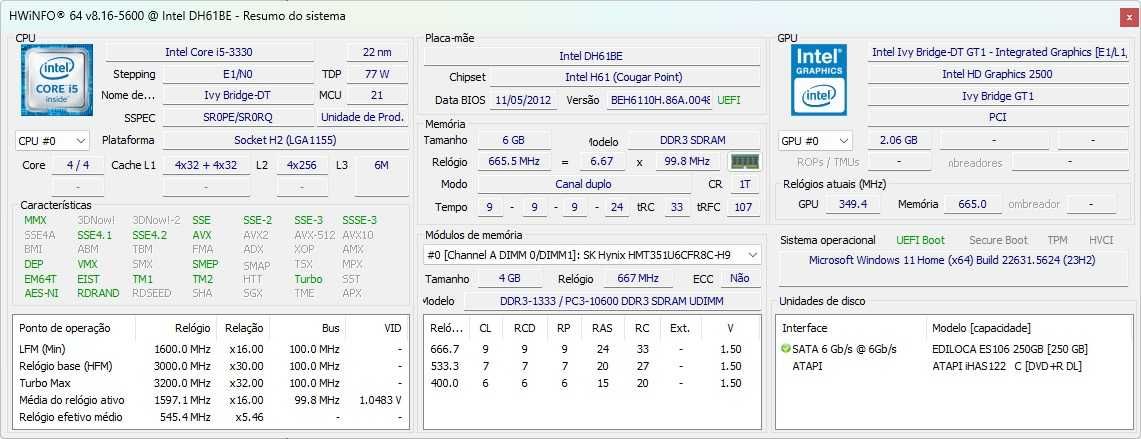Click the 665.5 MHz memory clock field

tap(512, 162)
